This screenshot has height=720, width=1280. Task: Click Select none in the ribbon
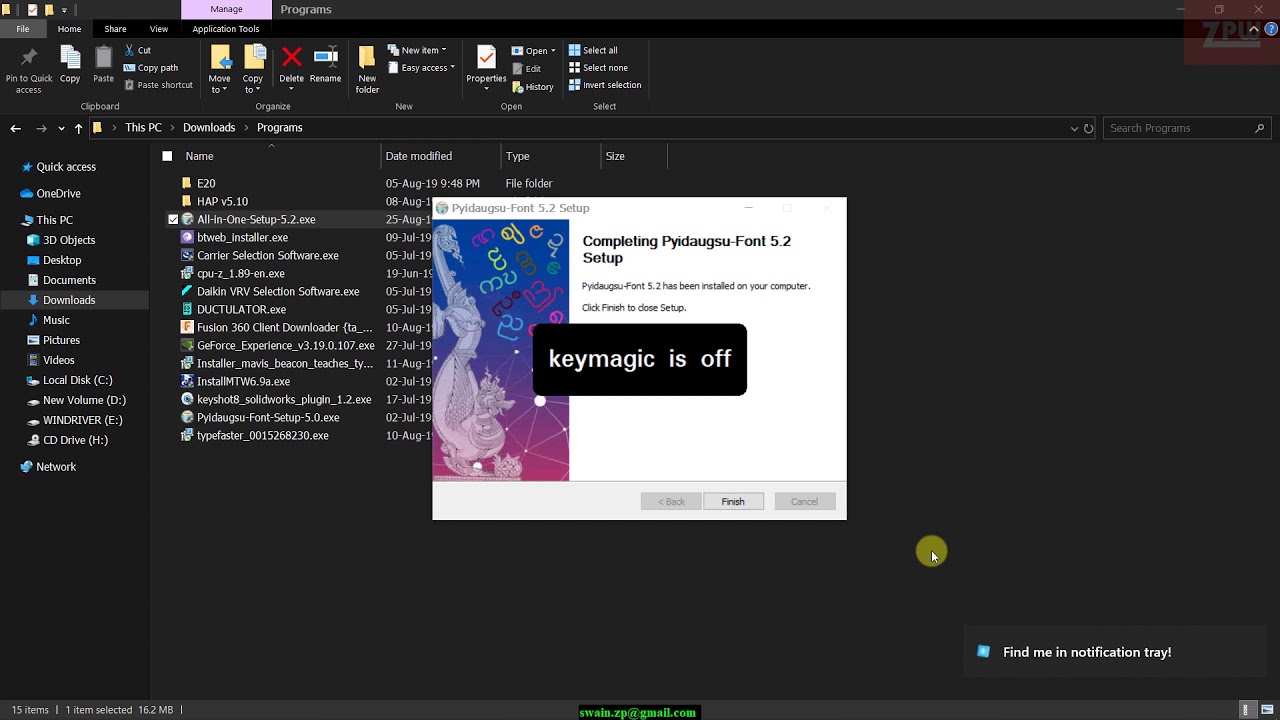click(598, 68)
